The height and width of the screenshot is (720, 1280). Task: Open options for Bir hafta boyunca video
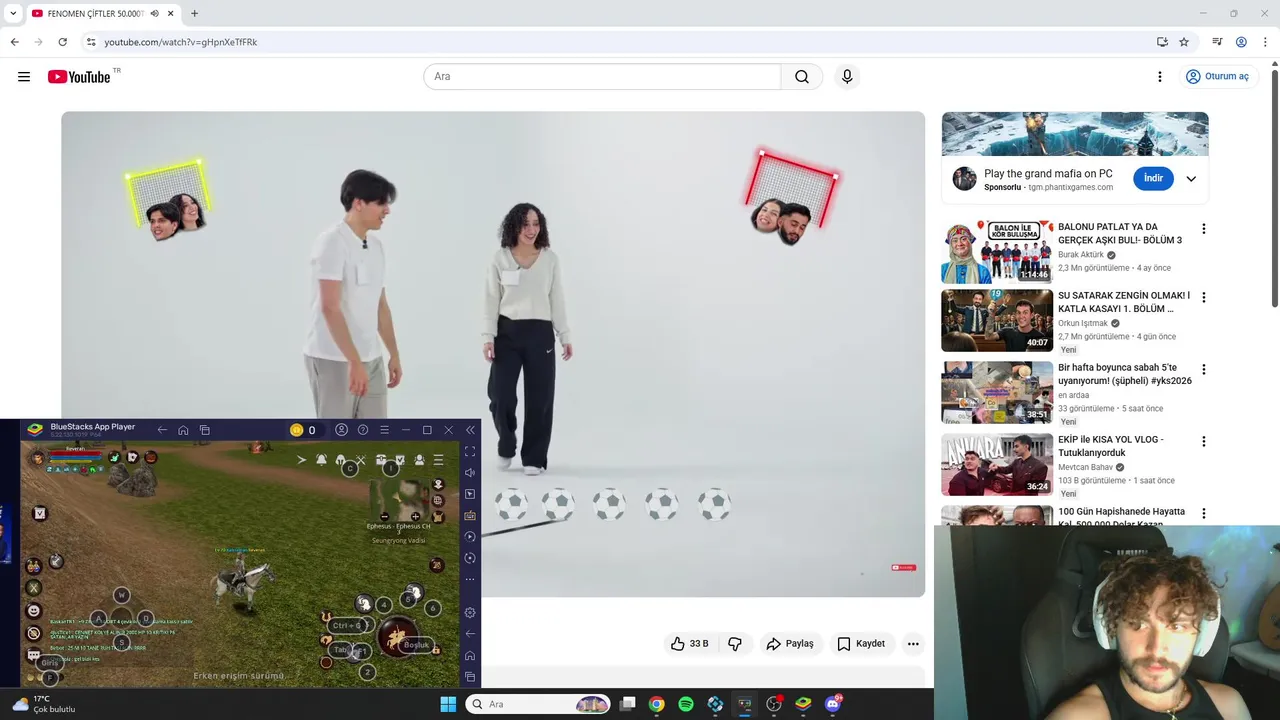(1203, 370)
